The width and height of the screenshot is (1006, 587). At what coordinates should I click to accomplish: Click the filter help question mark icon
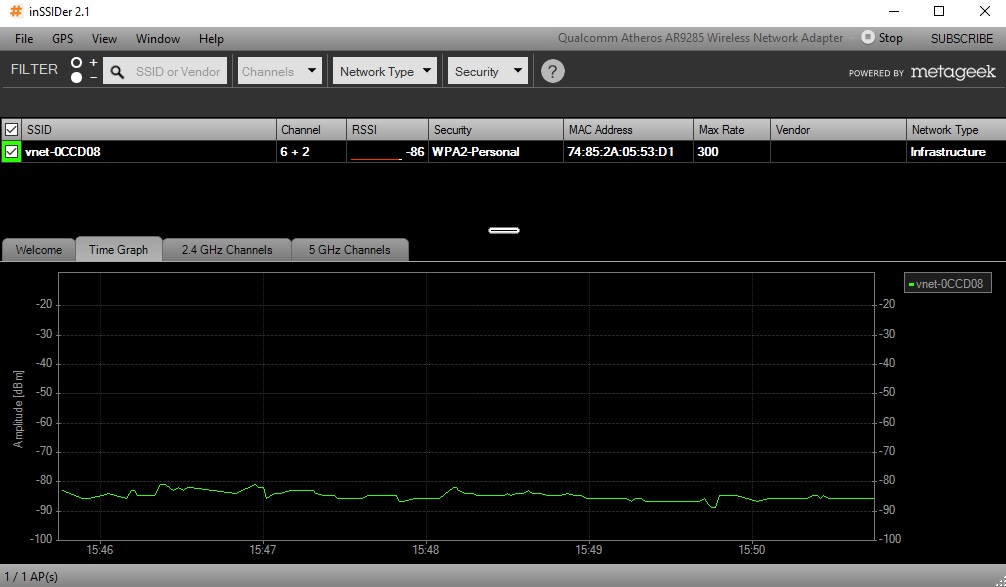552,71
